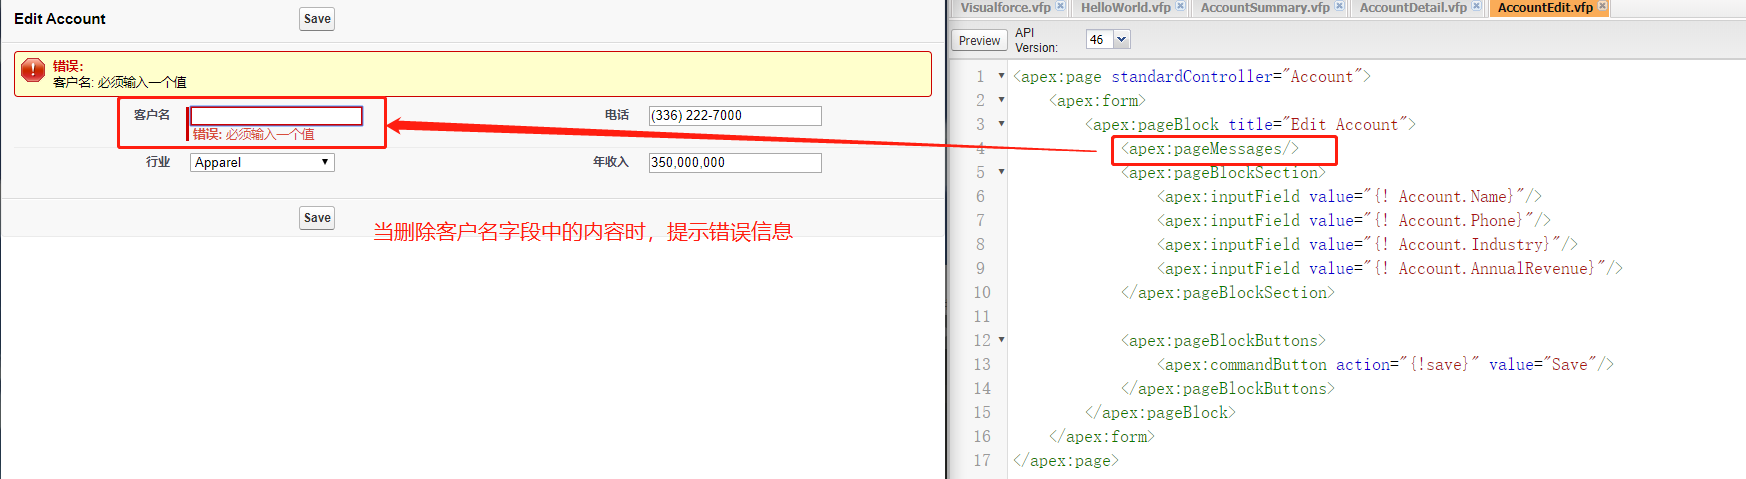Click the closing </apex:pageBlockButtons> line
Screen dimensions: 1746x479
pos(1228,389)
